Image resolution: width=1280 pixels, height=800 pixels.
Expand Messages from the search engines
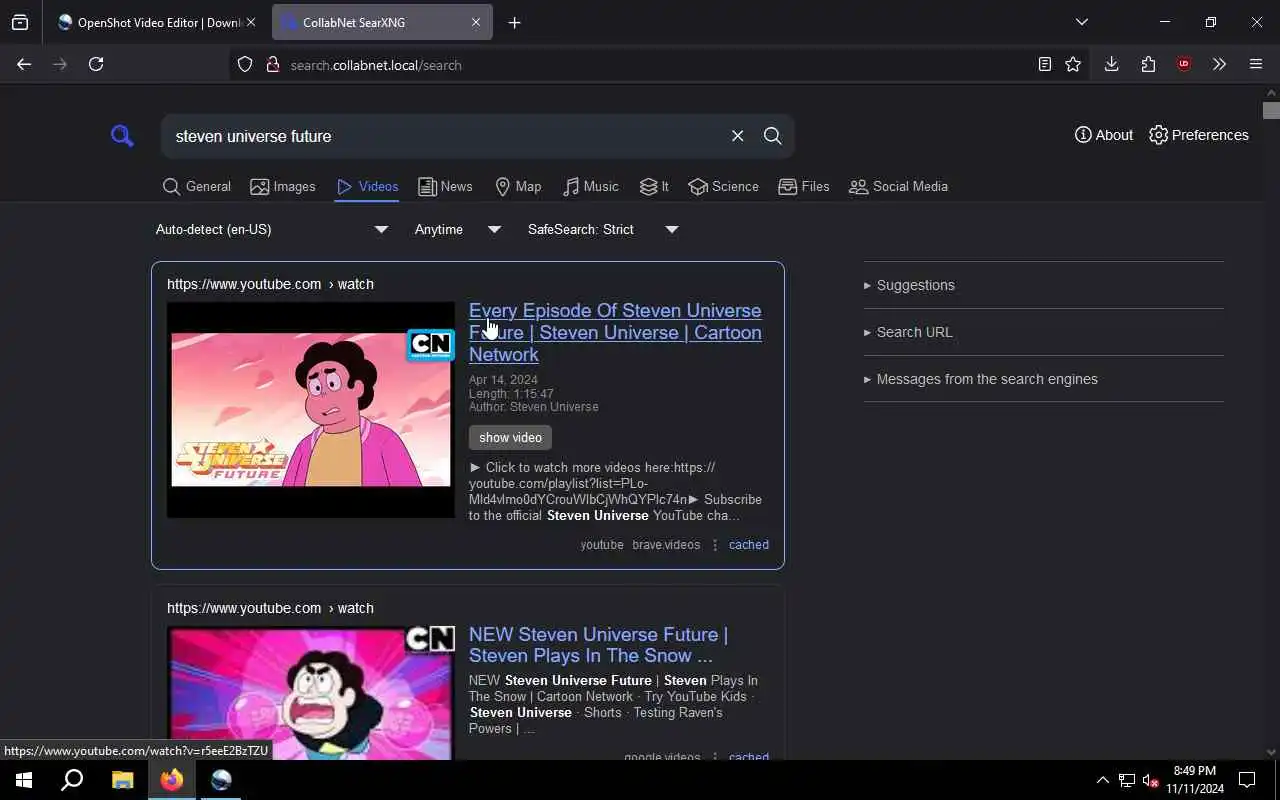point(980,379)
